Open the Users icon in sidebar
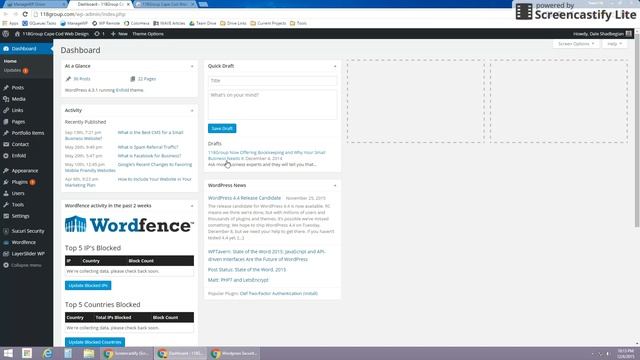 (6, 193)
